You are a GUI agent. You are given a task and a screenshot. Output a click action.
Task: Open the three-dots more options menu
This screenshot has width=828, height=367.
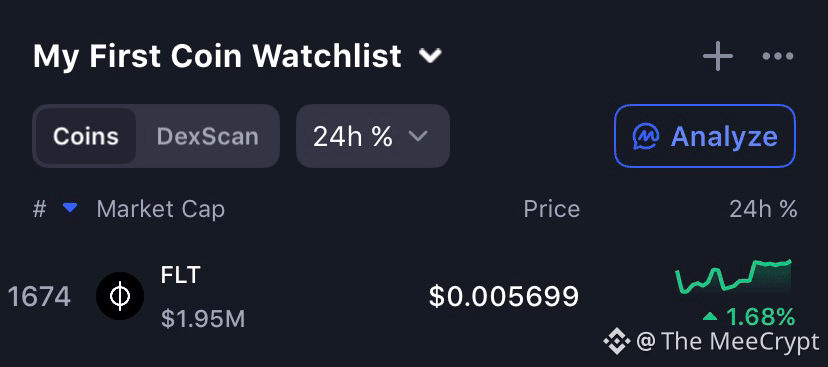778,56
